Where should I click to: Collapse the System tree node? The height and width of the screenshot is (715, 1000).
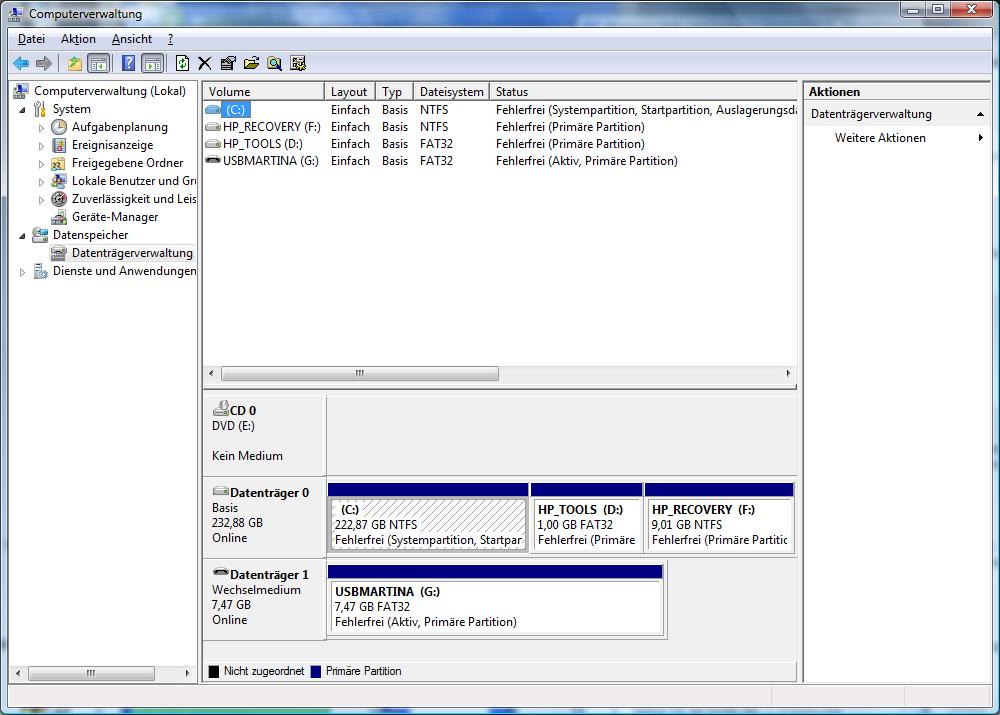[x=22, y=110]
